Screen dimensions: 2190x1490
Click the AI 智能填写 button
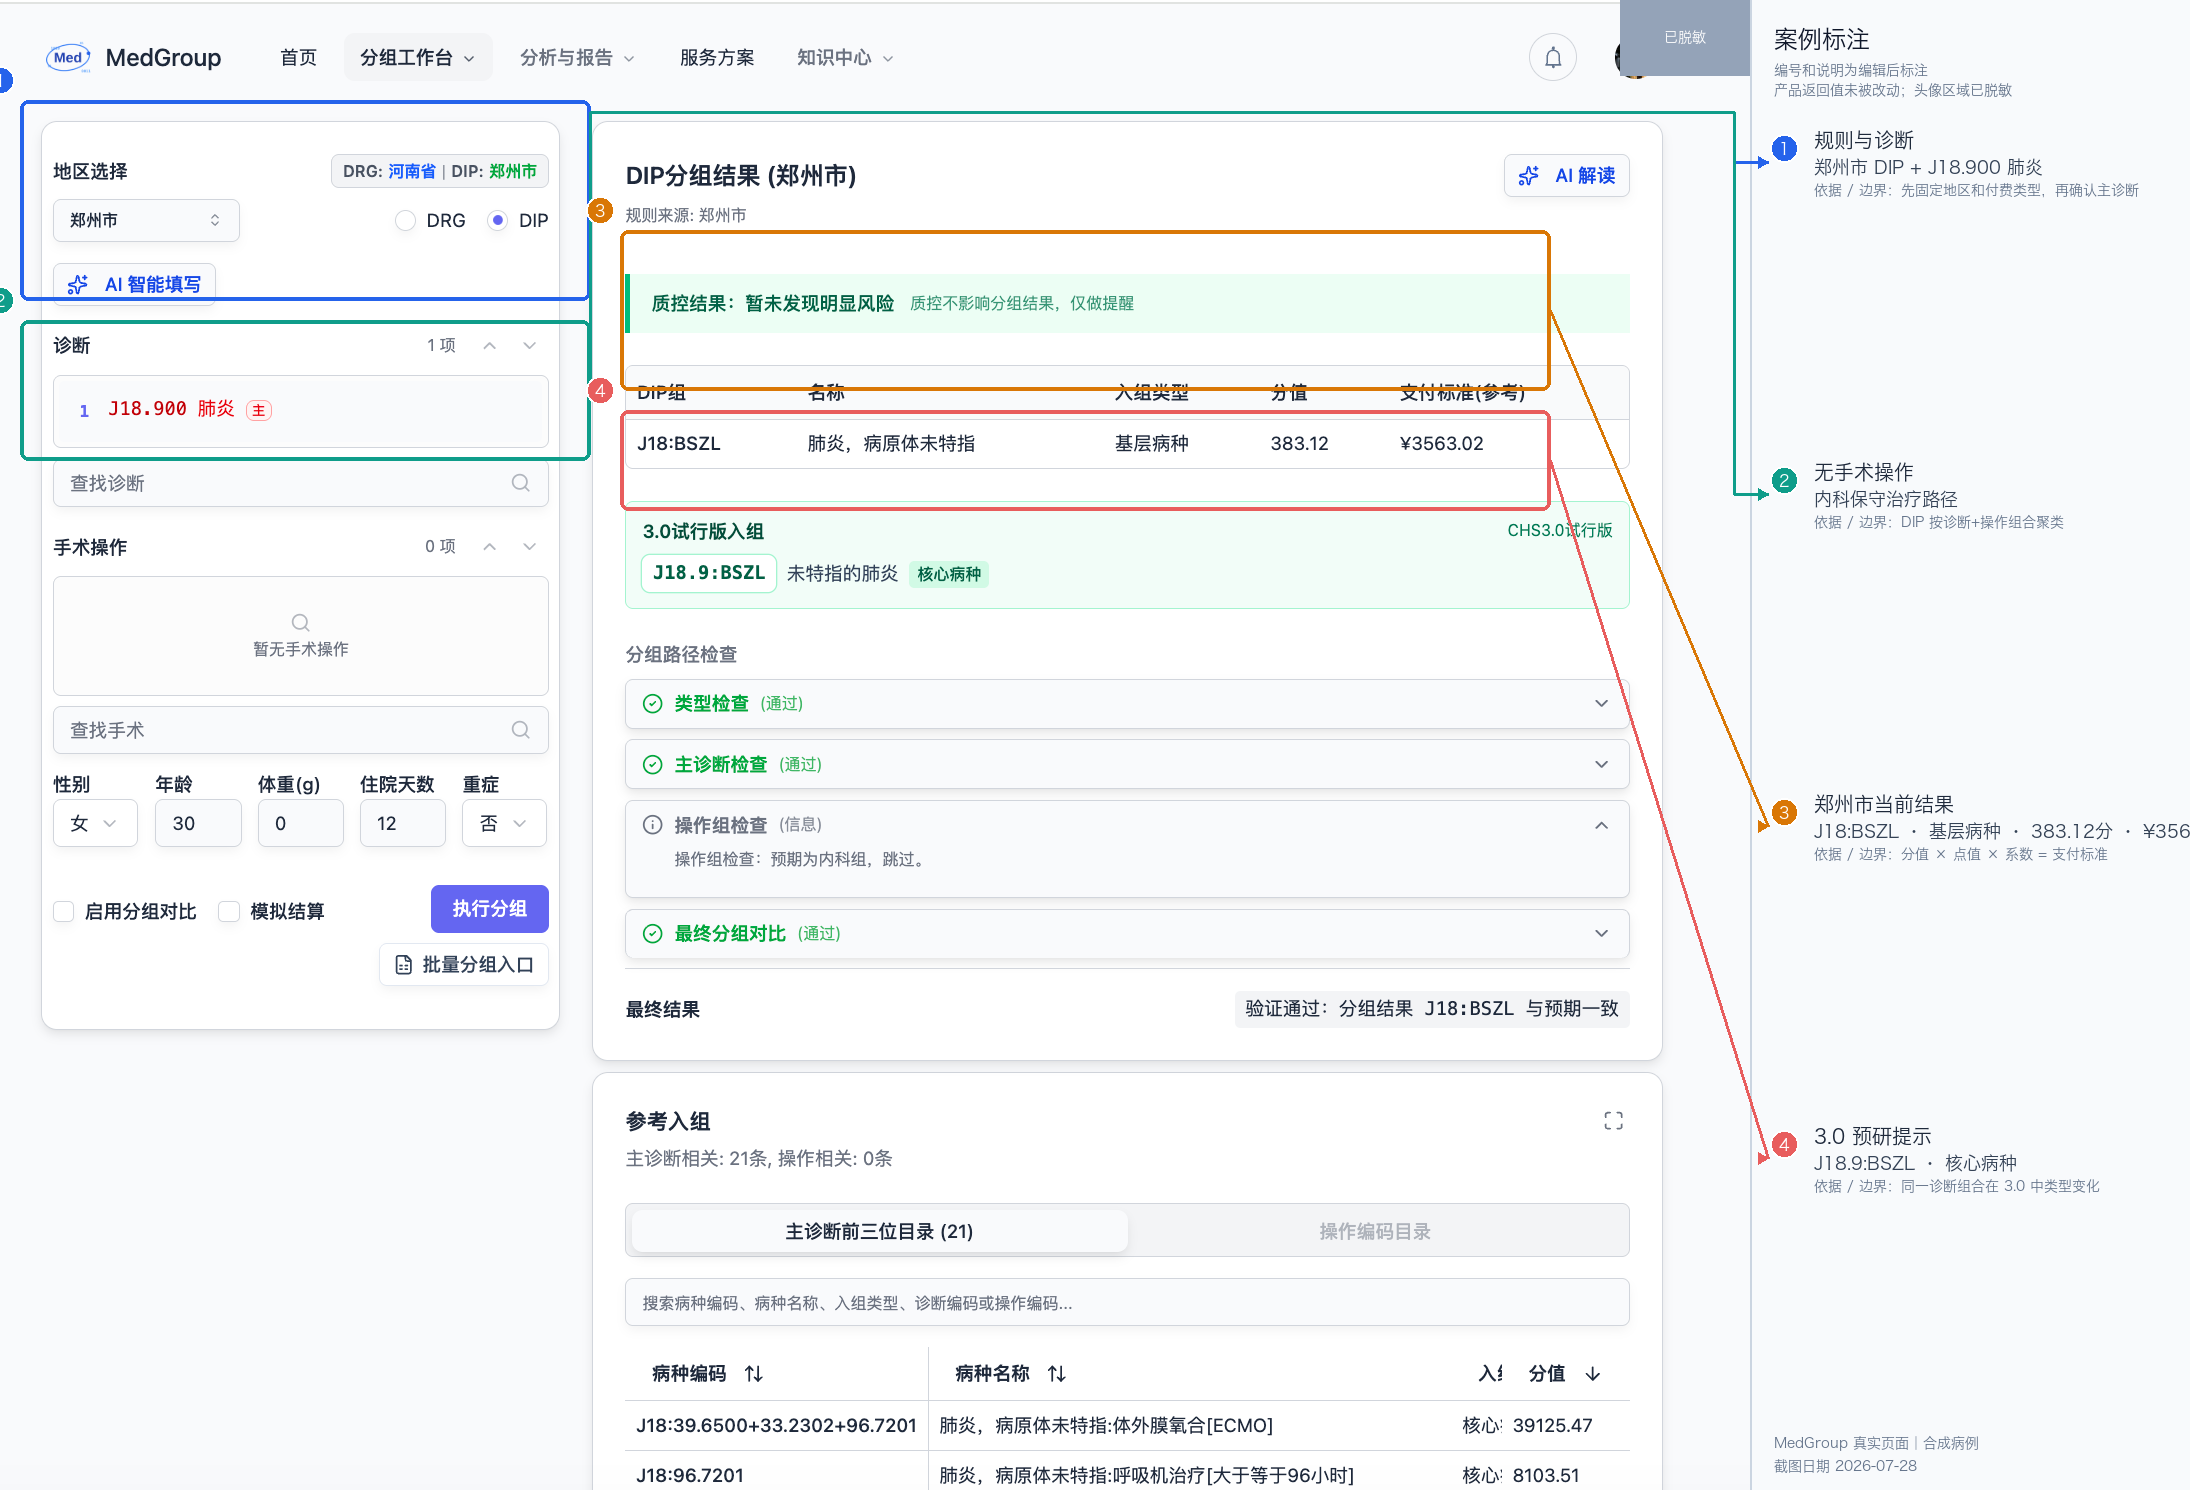(x=135, y=284)
